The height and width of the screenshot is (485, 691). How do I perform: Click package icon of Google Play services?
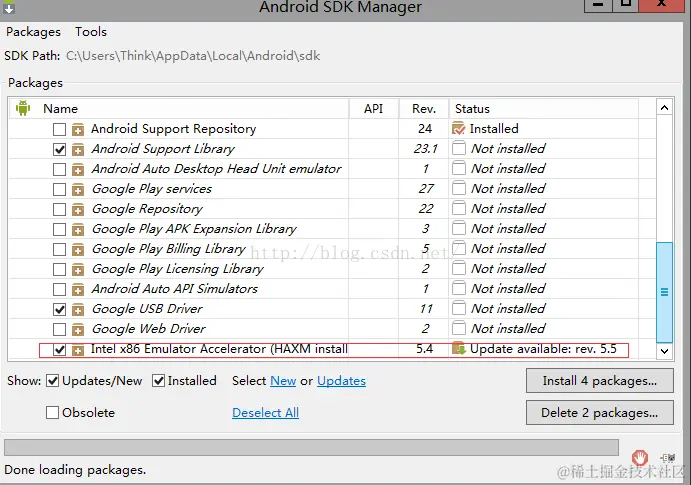pos(78,189)
